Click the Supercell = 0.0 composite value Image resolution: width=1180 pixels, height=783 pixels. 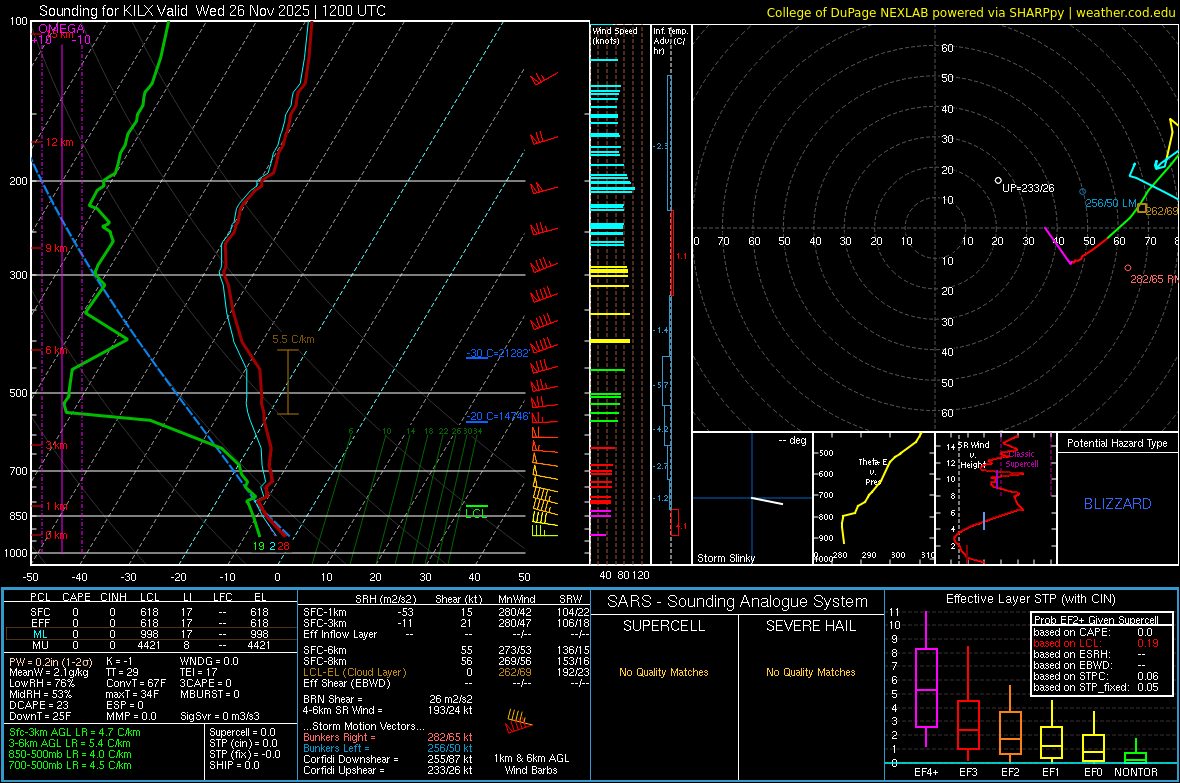(242, 732)
